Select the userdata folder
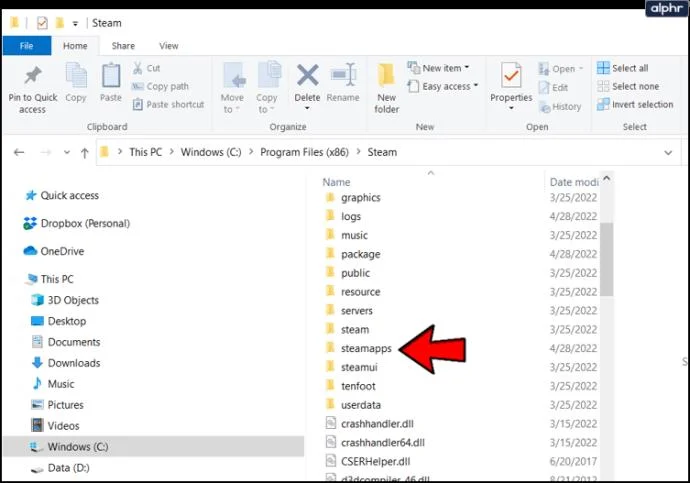Screen dimensions: 690x483 tap(353, 405)
